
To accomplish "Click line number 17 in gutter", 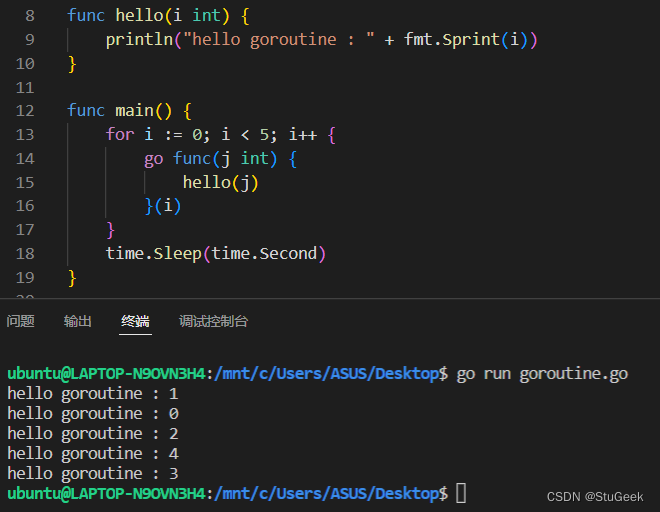I will click(25, 230).
